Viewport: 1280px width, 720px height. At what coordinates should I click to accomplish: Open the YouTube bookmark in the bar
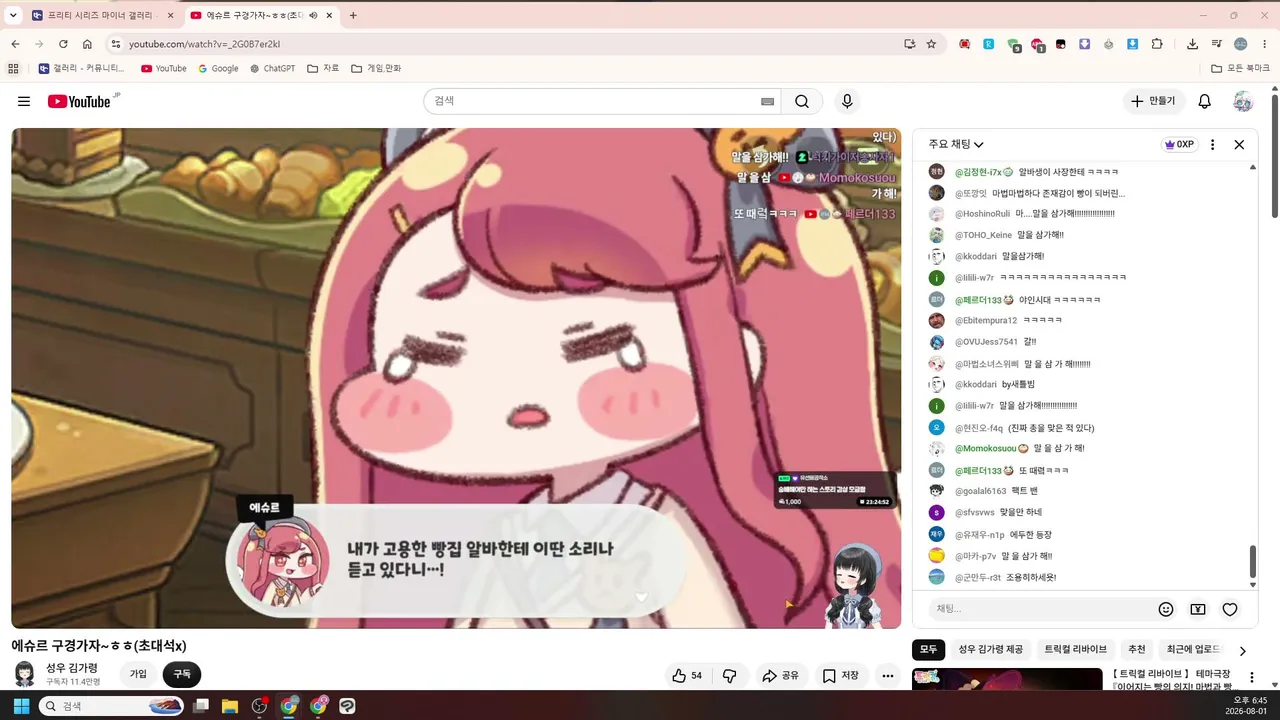pos(164,68)
